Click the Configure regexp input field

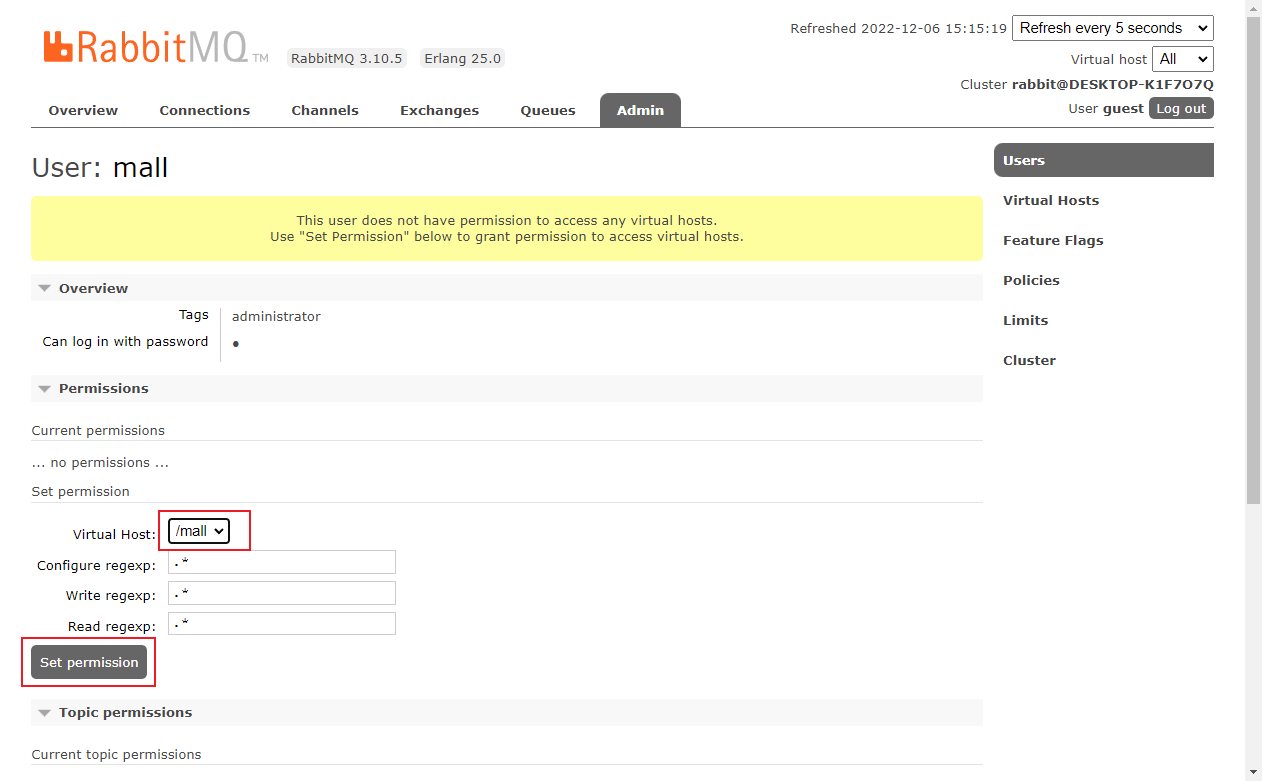click(282, 562)
